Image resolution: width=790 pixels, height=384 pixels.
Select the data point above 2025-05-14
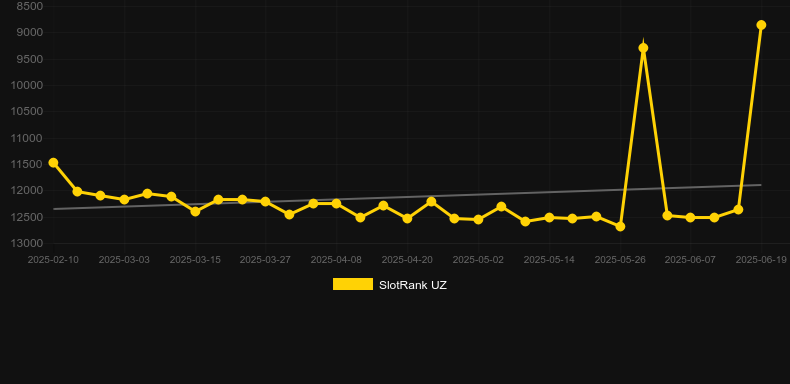549,218
